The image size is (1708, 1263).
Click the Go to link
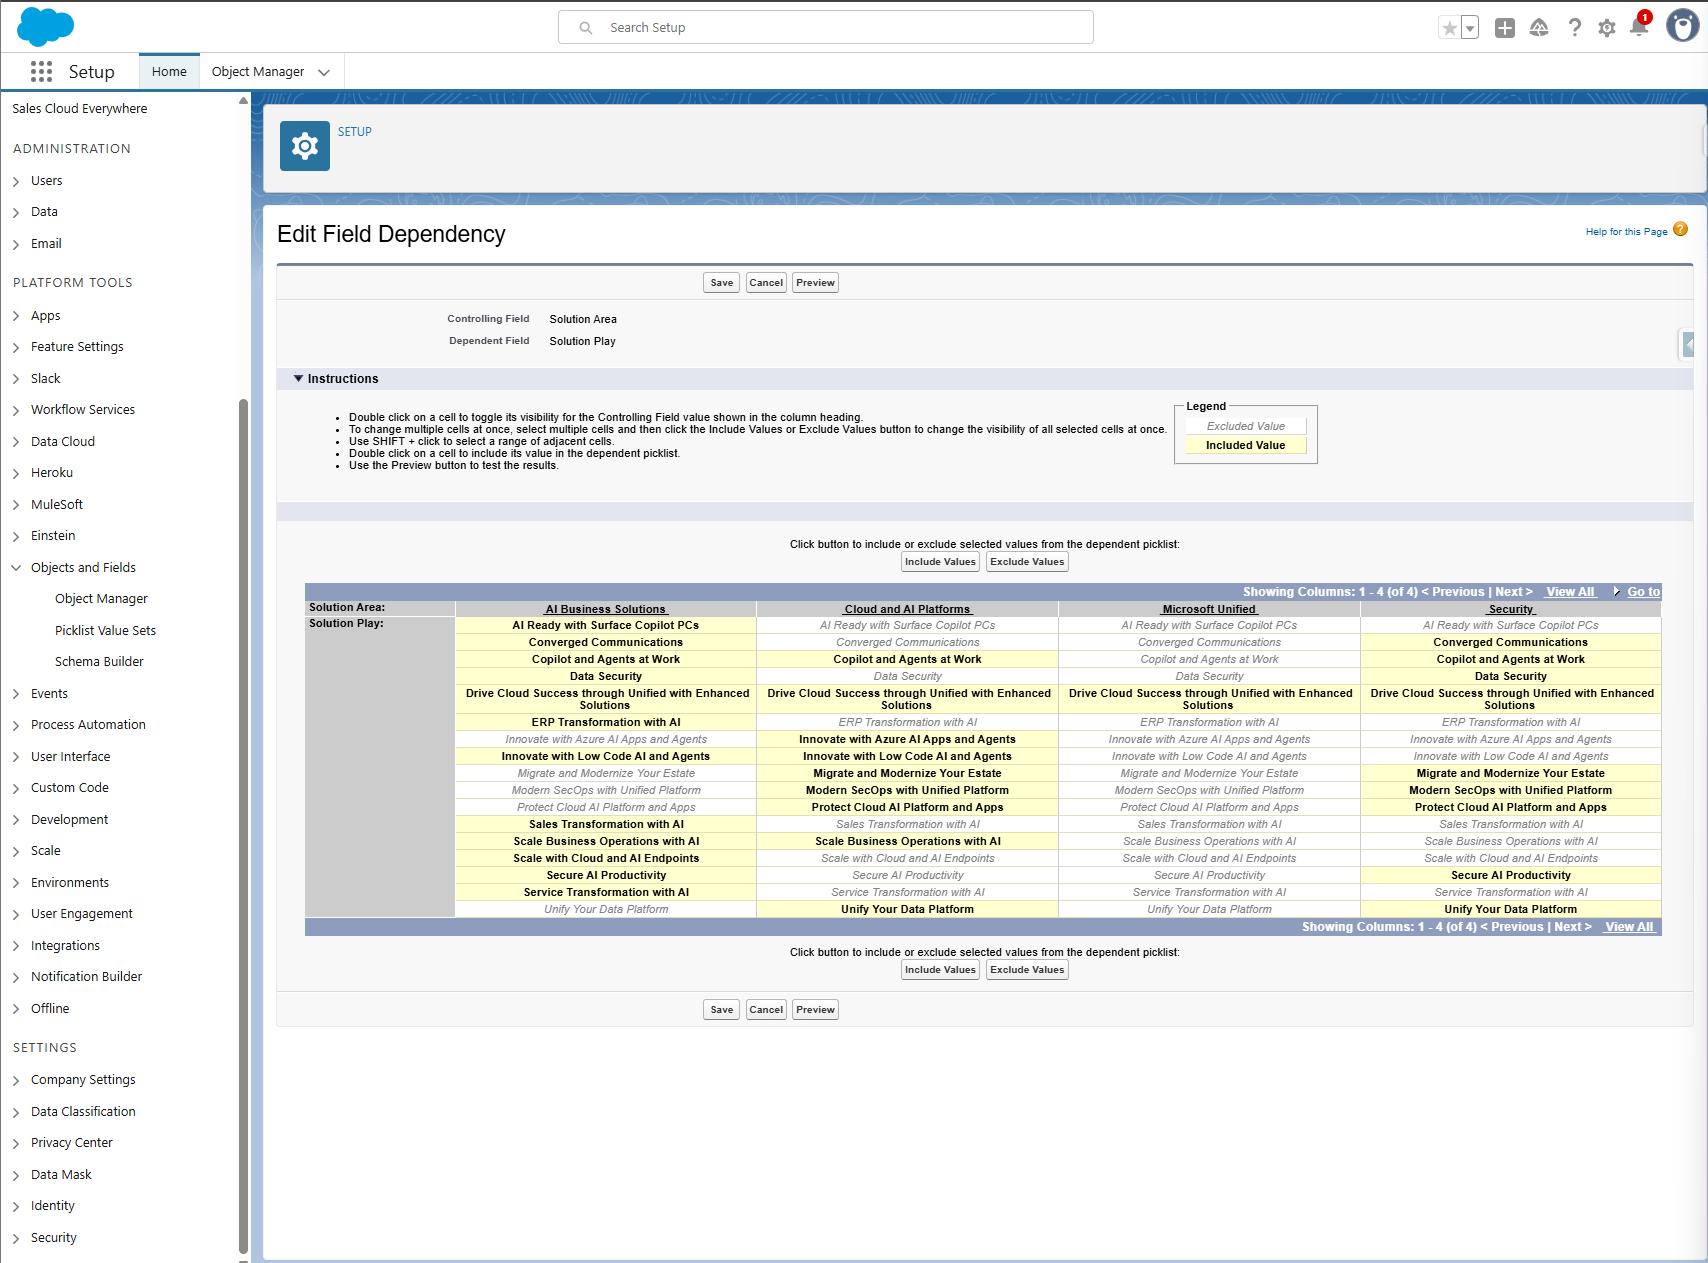1643,592
